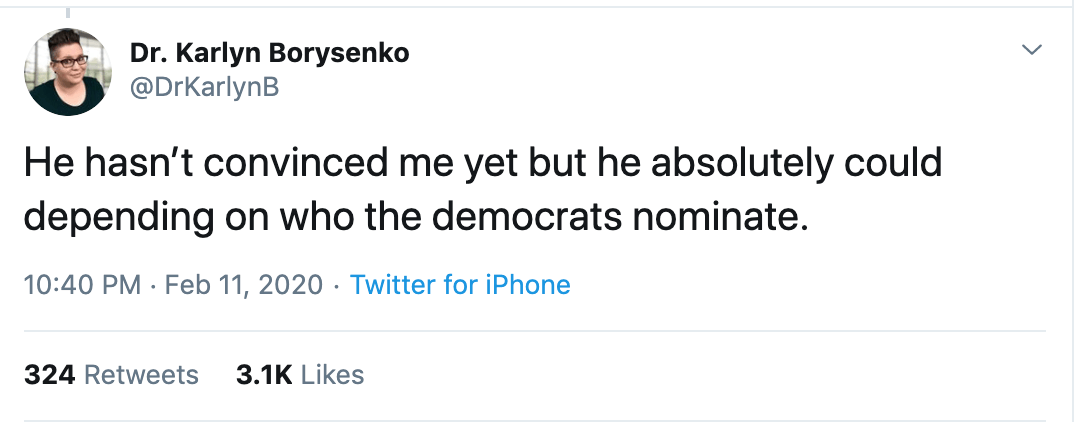
Task: Click the "Retweets" label text
Action: point(141,375)
